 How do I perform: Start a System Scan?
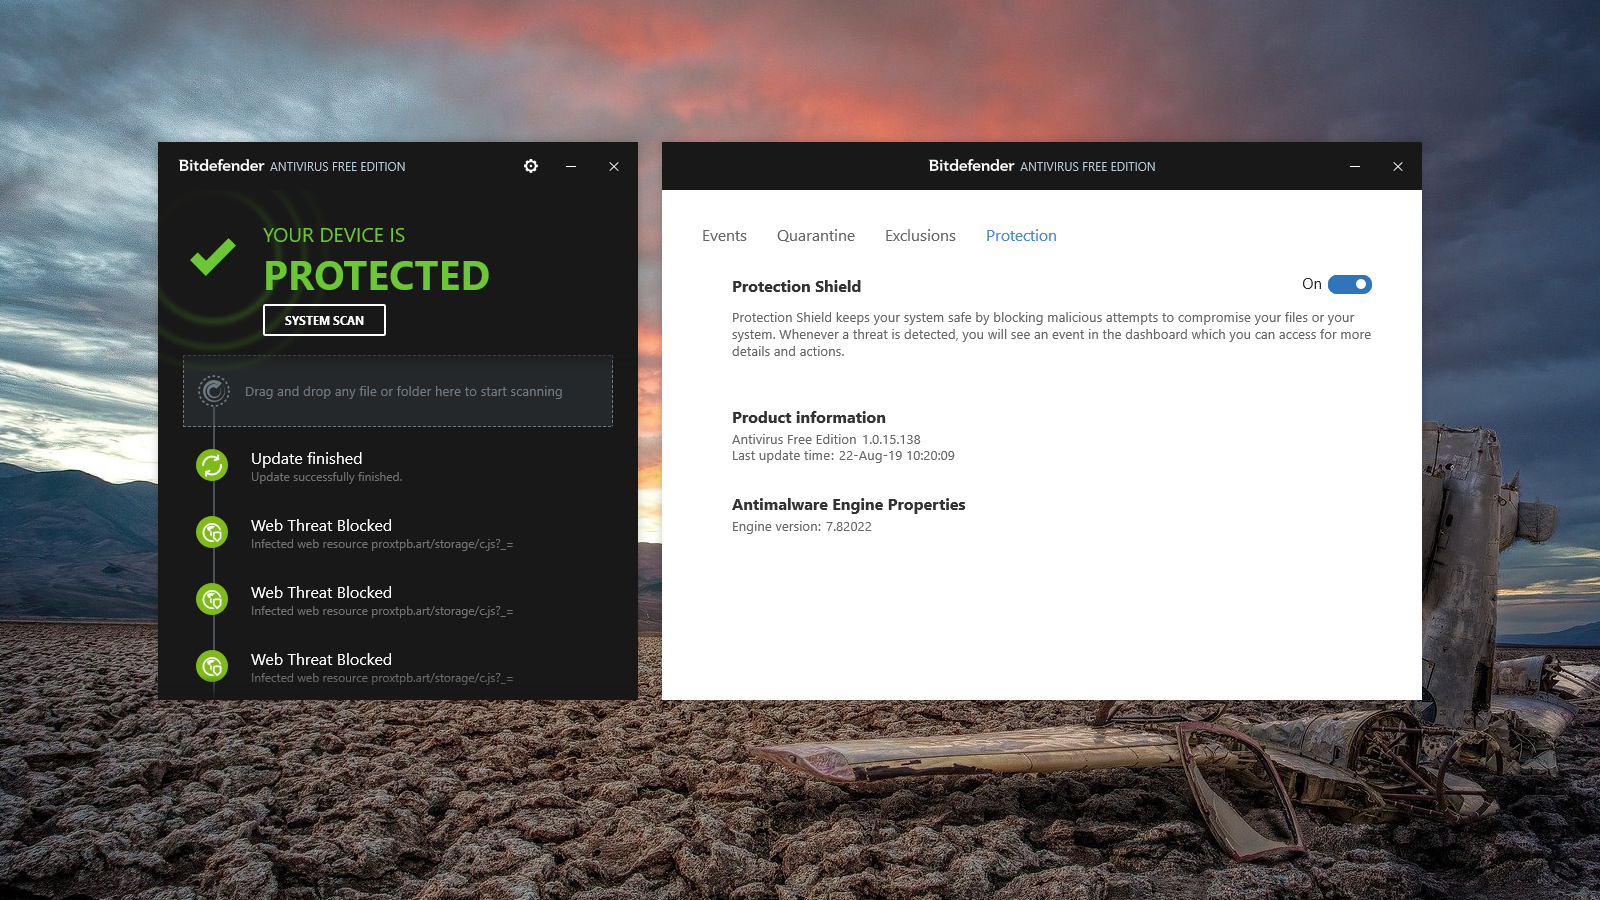[324, 320]
